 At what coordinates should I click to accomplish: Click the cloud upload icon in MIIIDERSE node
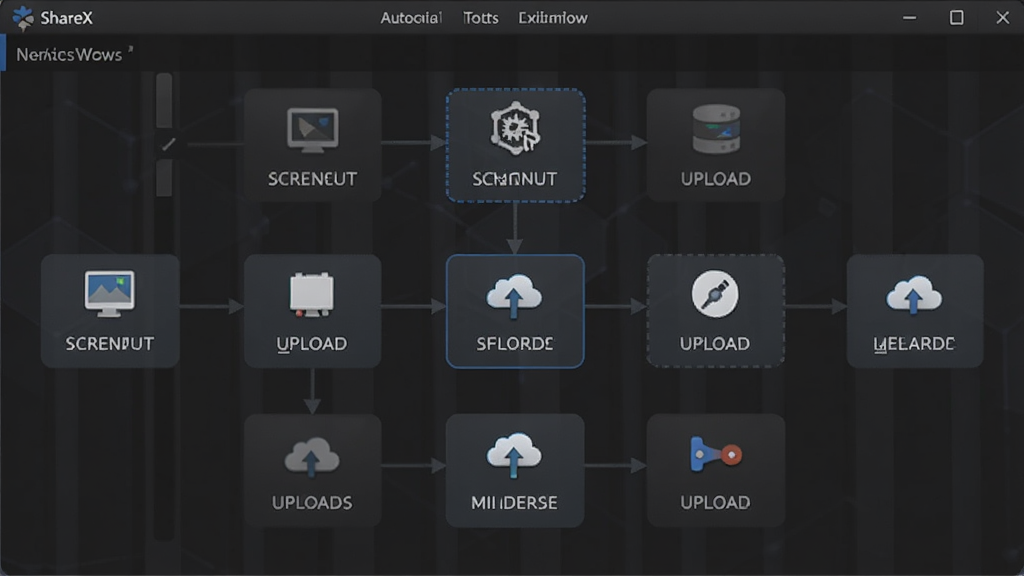pos(514,454)
